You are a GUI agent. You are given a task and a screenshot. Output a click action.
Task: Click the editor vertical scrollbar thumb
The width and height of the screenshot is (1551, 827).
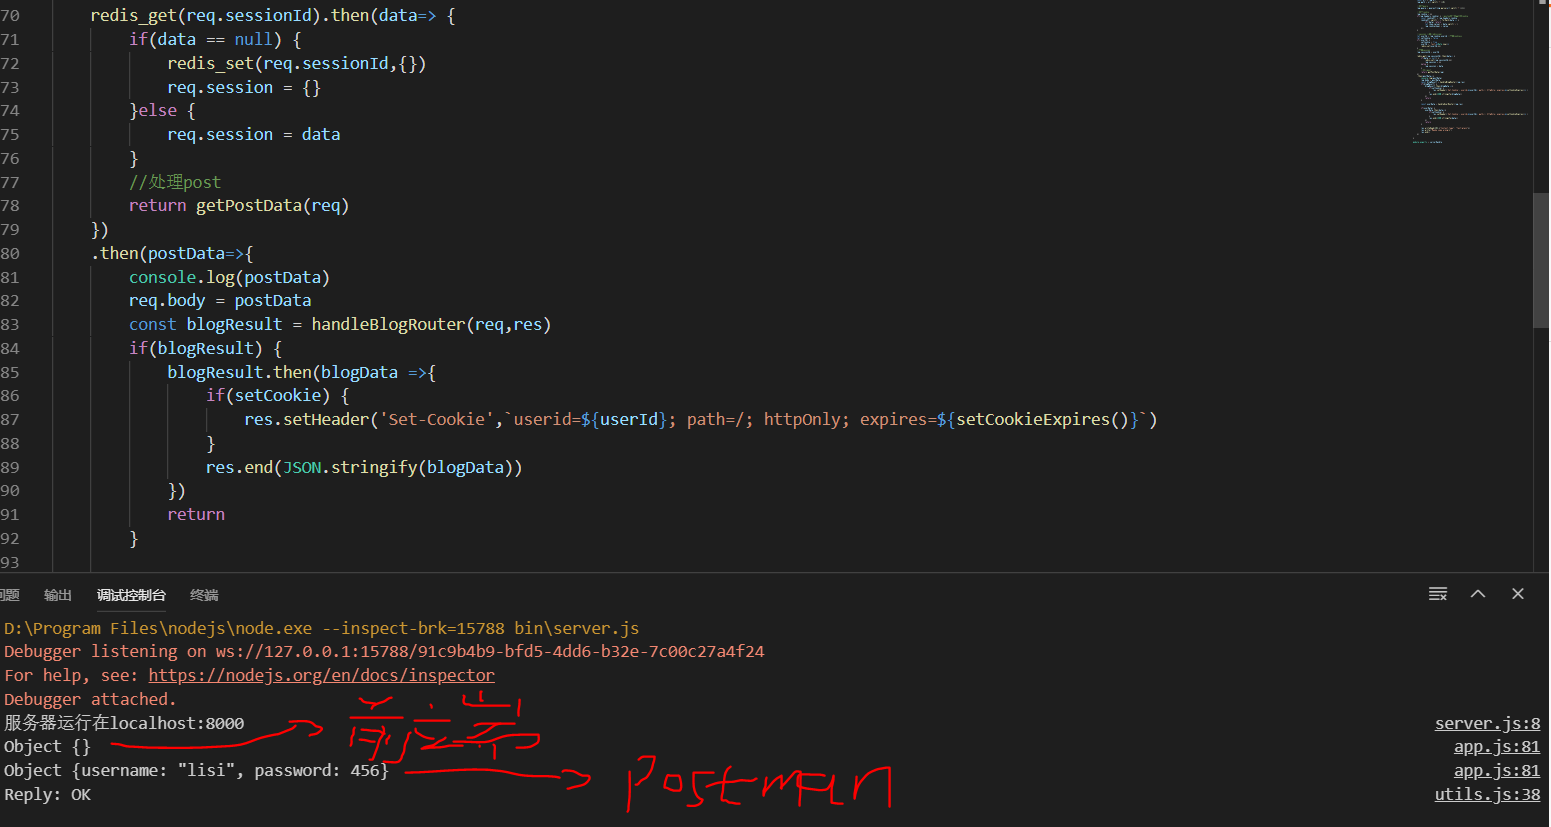tap(1540, 260)
